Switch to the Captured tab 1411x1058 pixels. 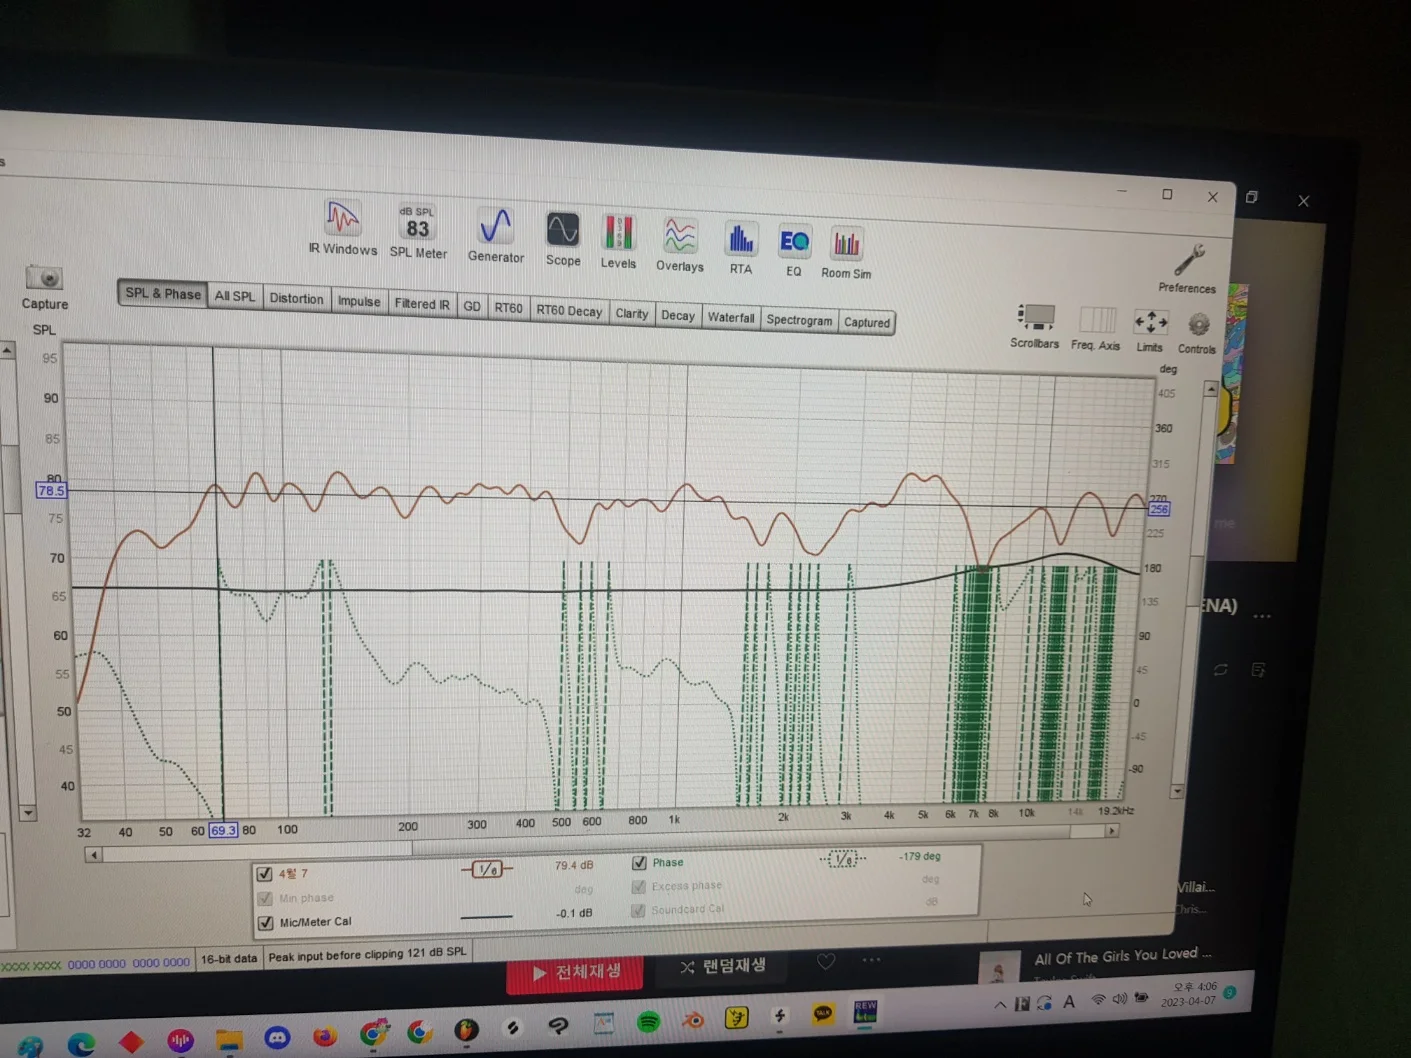pos(867,322)
